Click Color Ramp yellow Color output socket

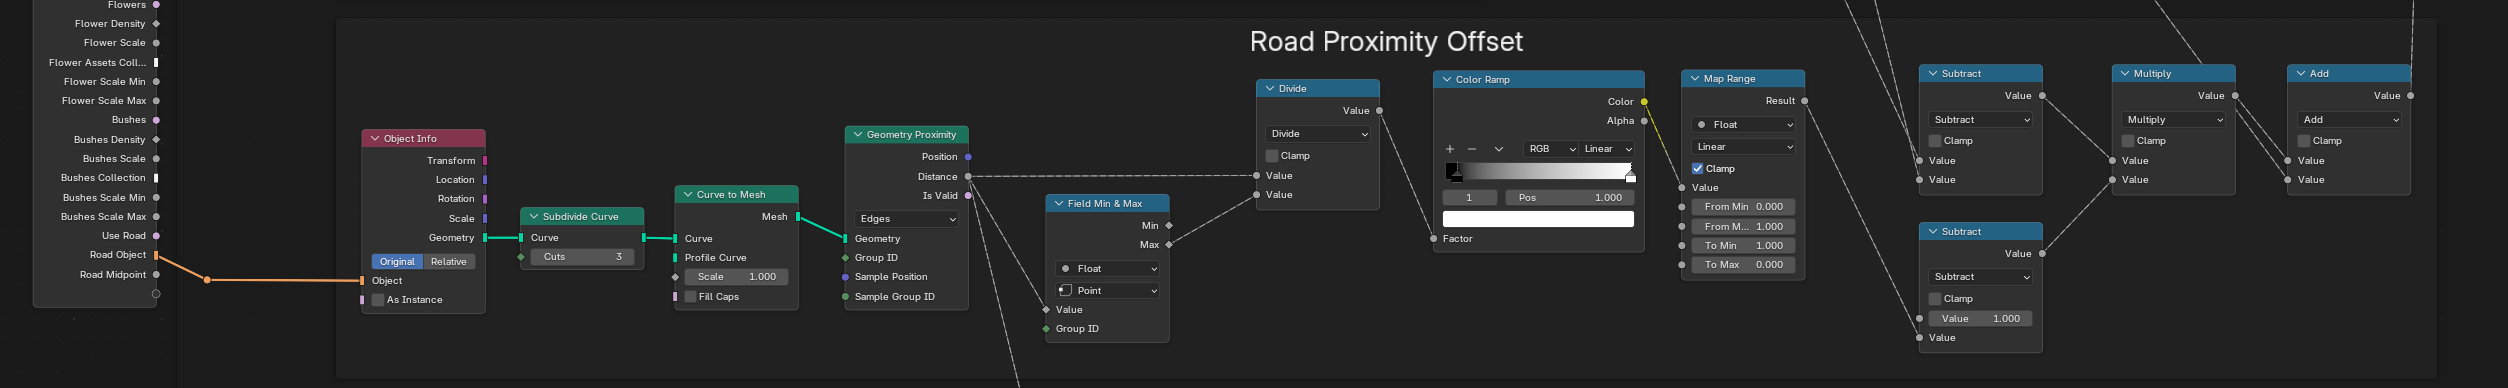click(1644, 102)
